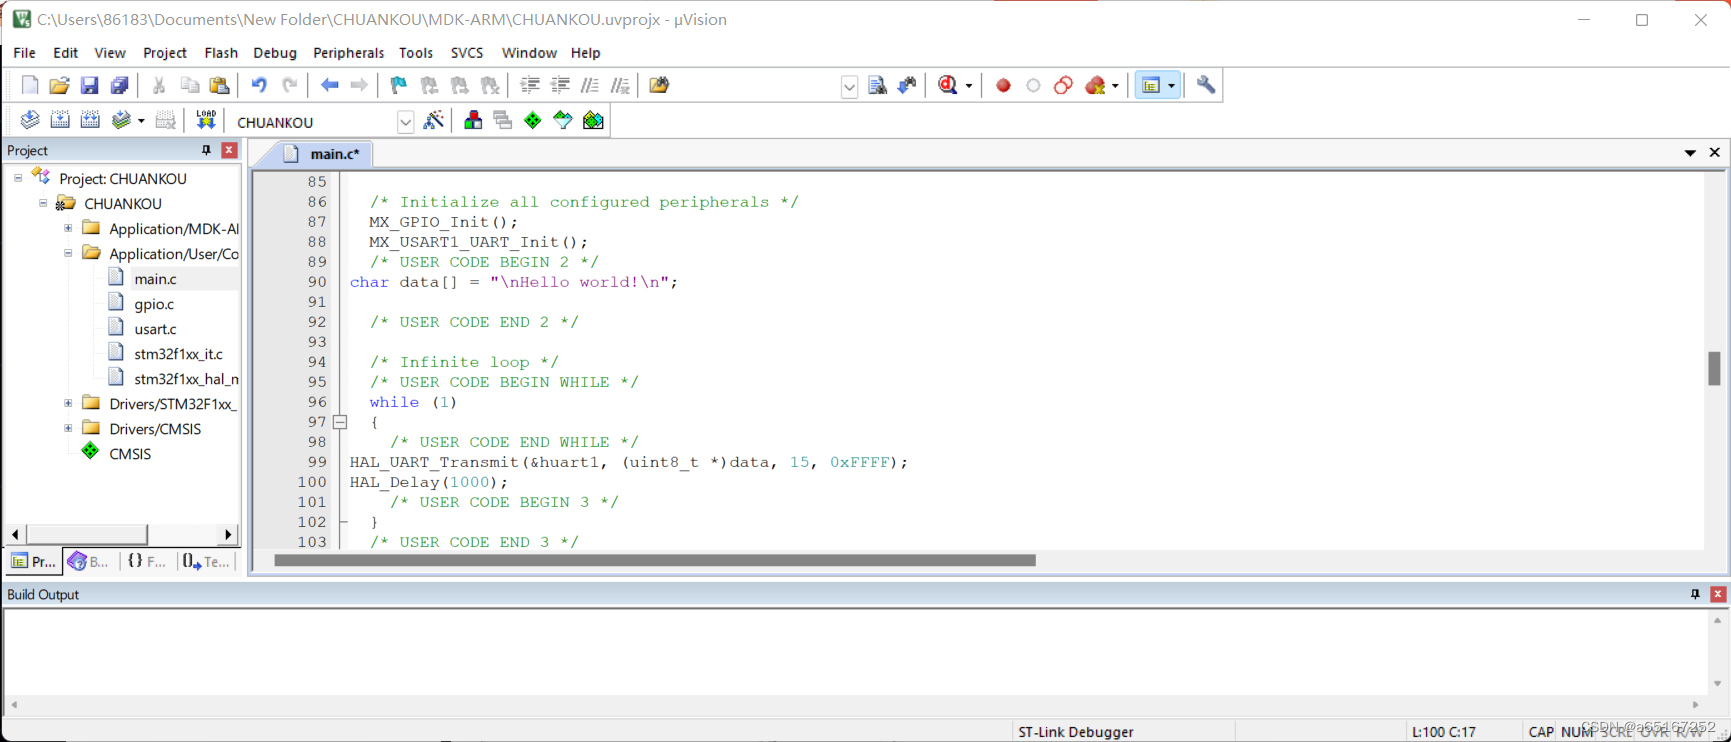Screen dimensions: 1731x742
Task: Download code to flash with LOAD
Action: tap(206, 121)
